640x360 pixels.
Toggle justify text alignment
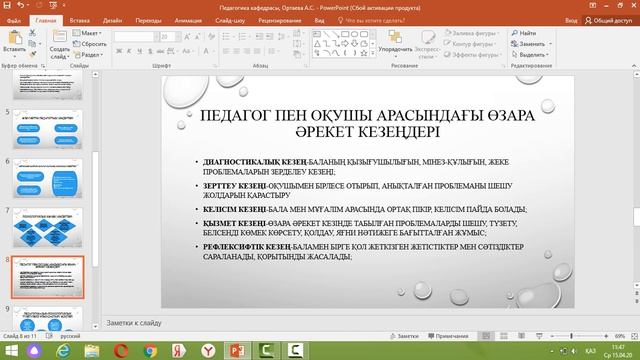coord(257,51)
